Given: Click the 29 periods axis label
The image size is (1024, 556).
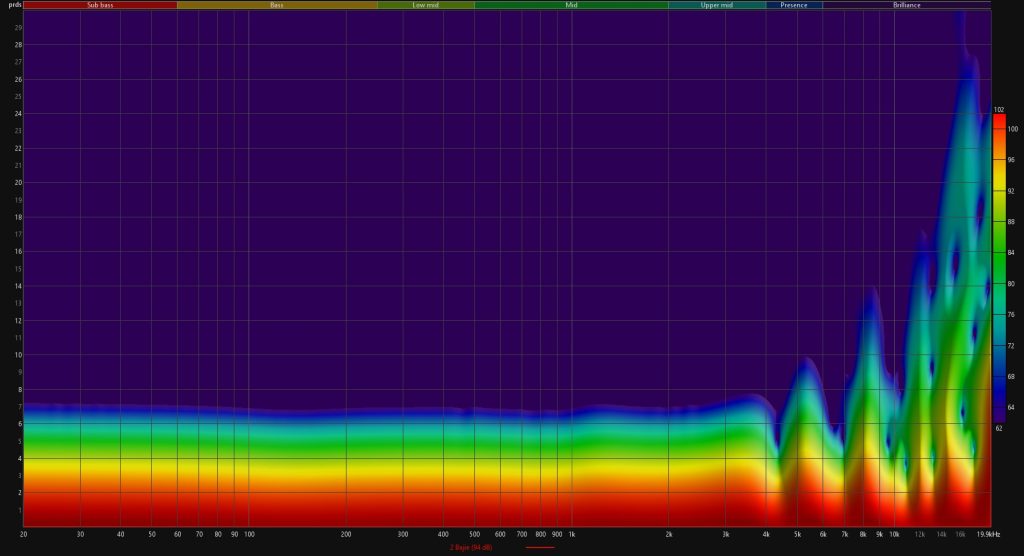Looking at the screenshot, I should coord(18,27).
